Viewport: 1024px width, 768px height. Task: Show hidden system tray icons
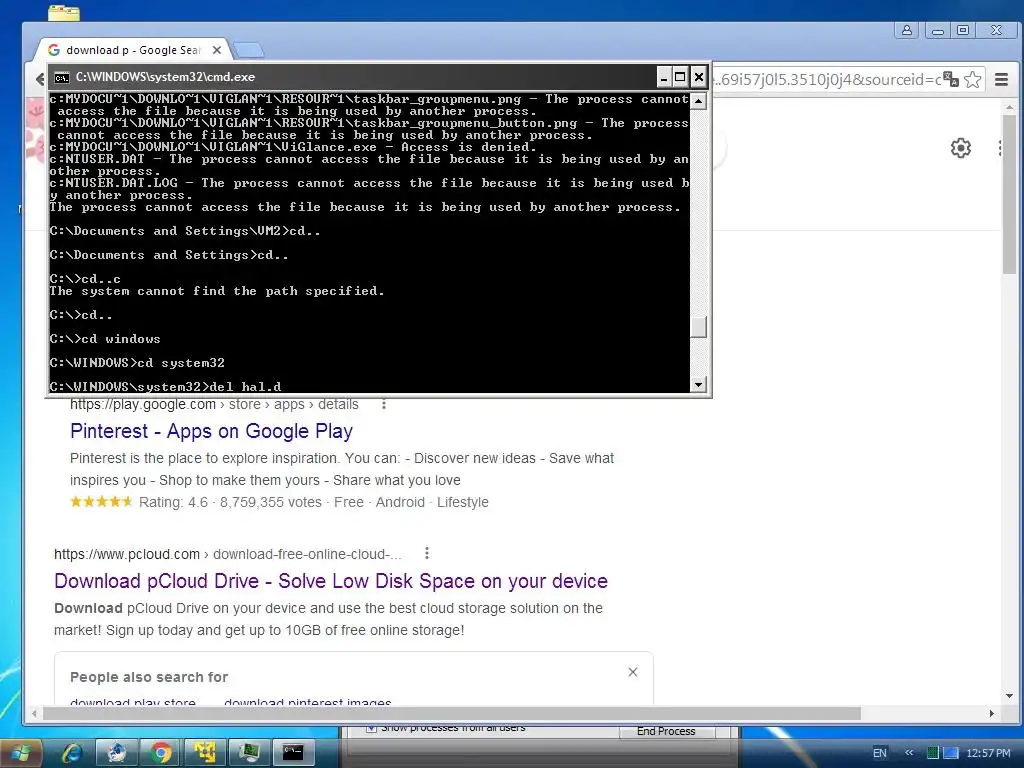click(909, 752)
